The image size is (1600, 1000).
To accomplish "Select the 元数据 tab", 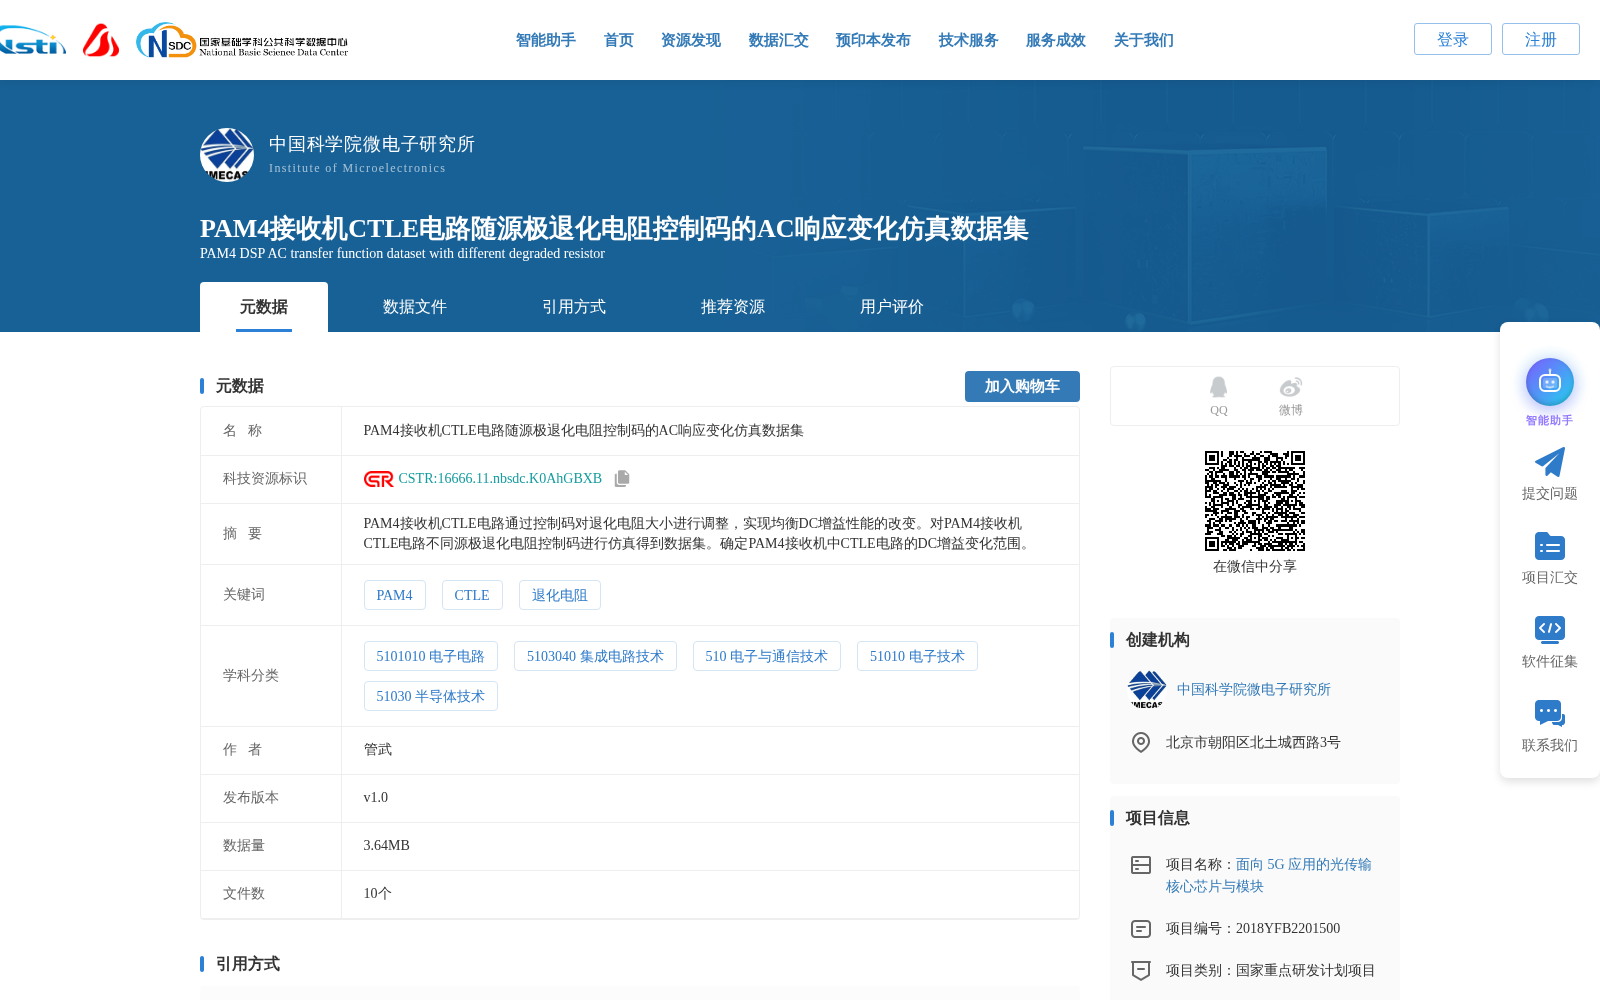I will coord(264,307).
